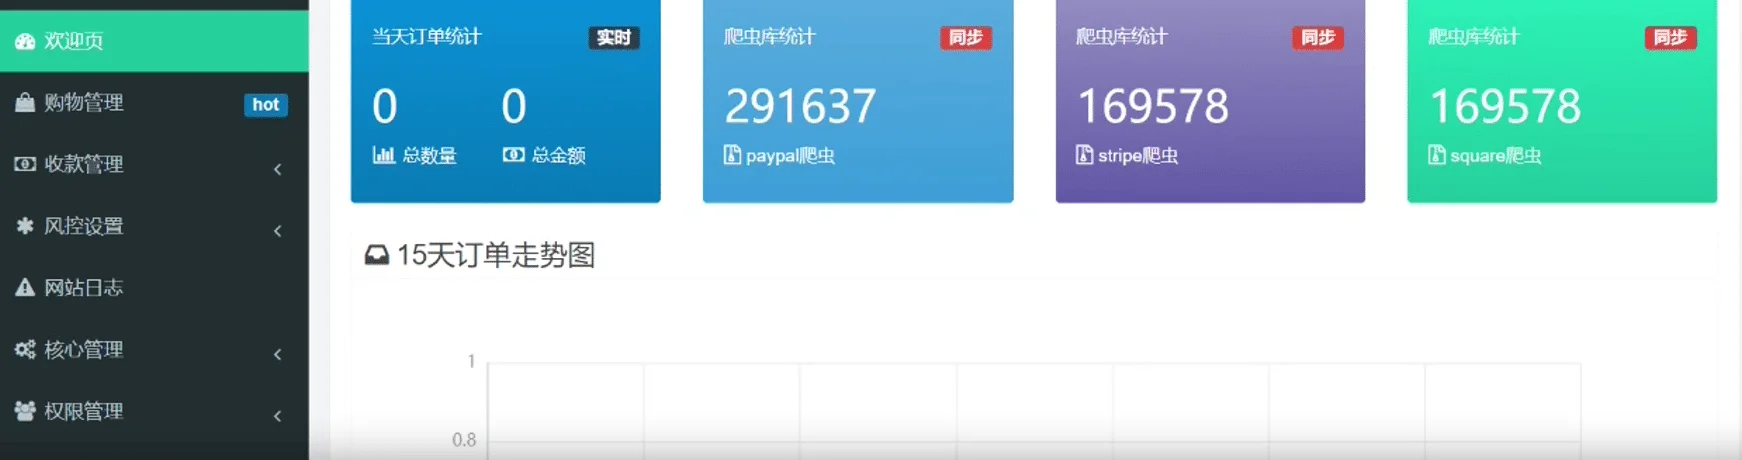Click the 实时 badge on 当天订单统计 card
This screenshot has width=1742, height=460.
tap(614, 38)
